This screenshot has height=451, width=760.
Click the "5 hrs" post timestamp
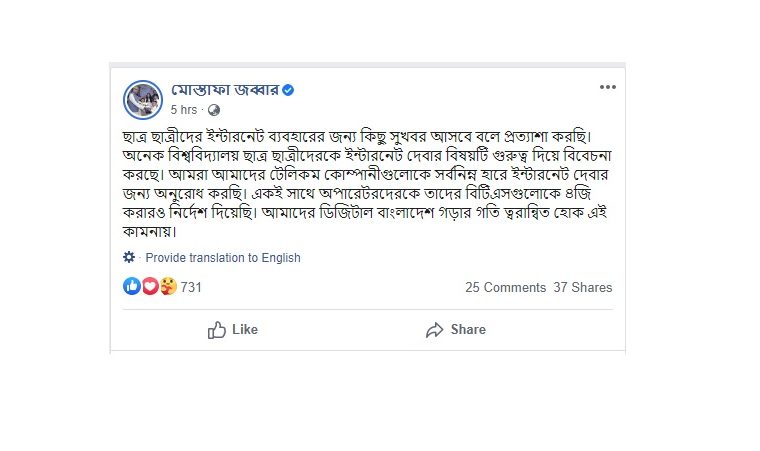coord(184,110)
